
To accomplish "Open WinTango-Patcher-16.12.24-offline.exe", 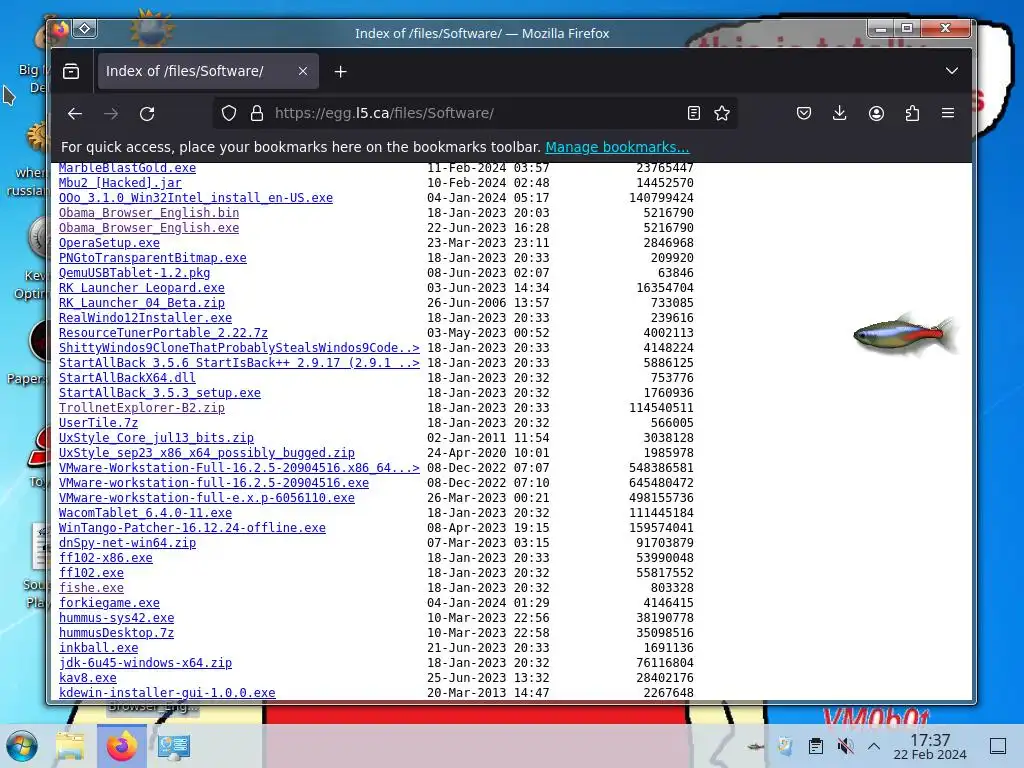I will pyautogui.click(x=193, y=528).
